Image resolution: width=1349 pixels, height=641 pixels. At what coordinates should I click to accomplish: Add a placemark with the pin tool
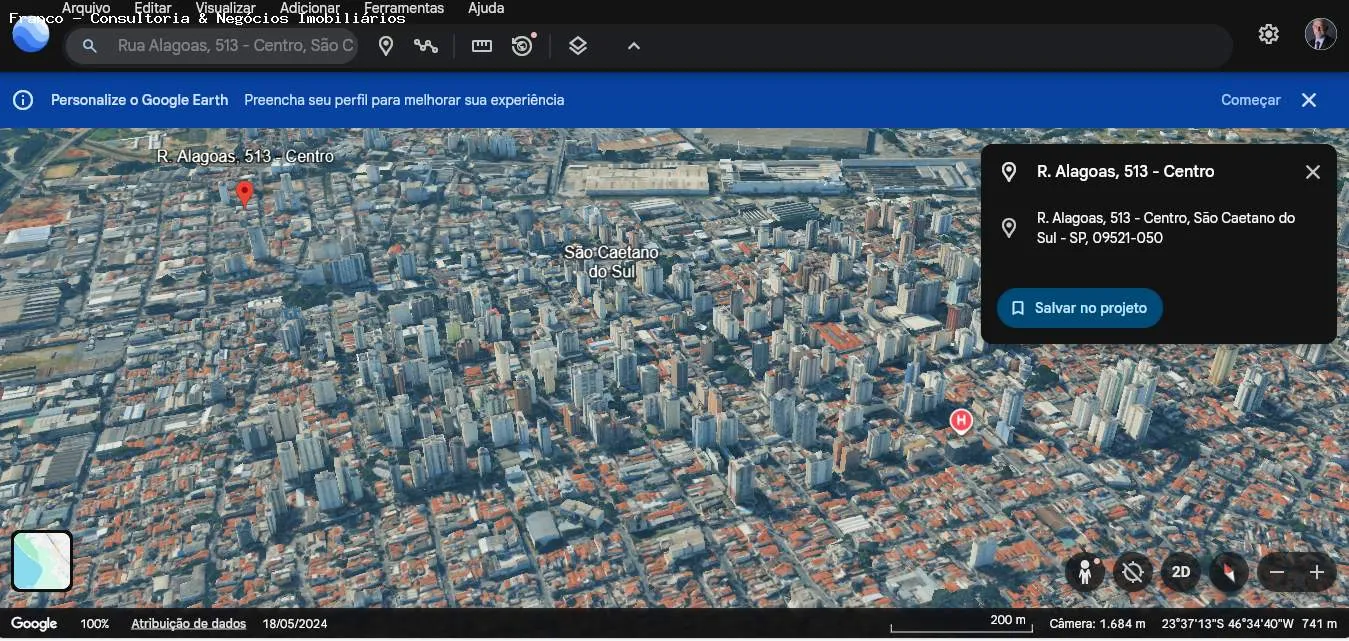pyautogui.click(x=386, y=46)
